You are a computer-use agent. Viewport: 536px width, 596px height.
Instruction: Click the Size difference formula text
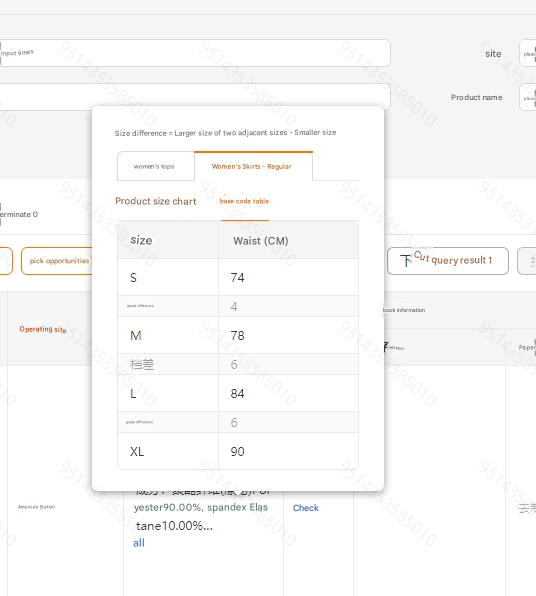(225, 133)
